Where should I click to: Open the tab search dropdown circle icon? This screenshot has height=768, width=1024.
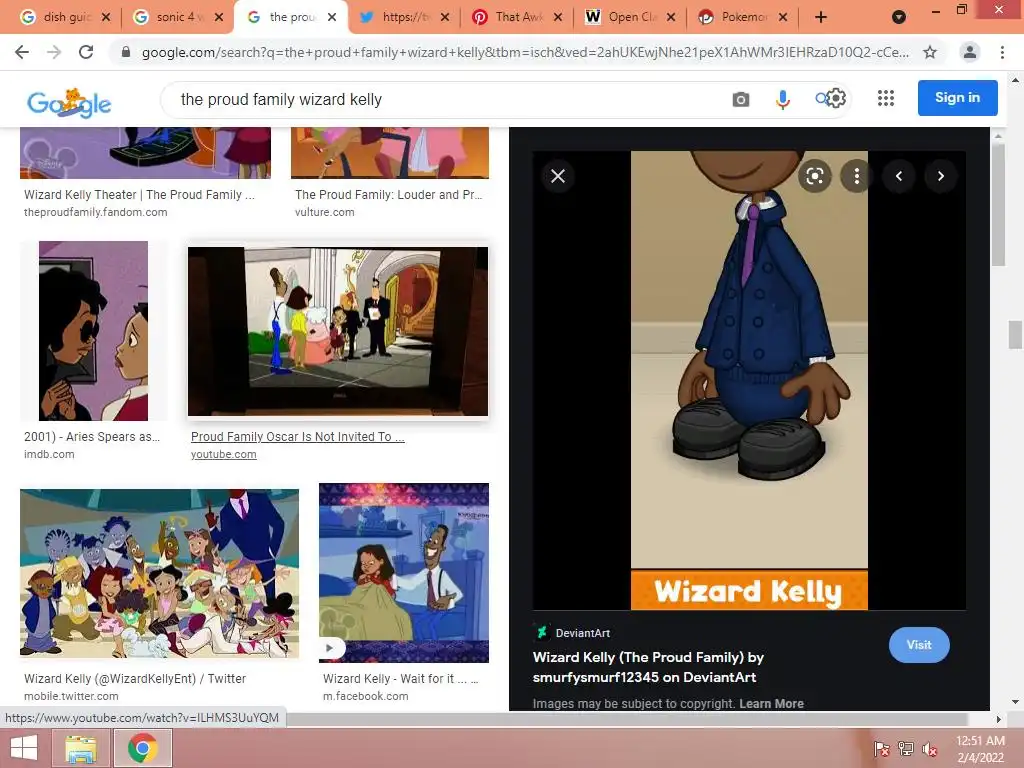coord(899,17)
